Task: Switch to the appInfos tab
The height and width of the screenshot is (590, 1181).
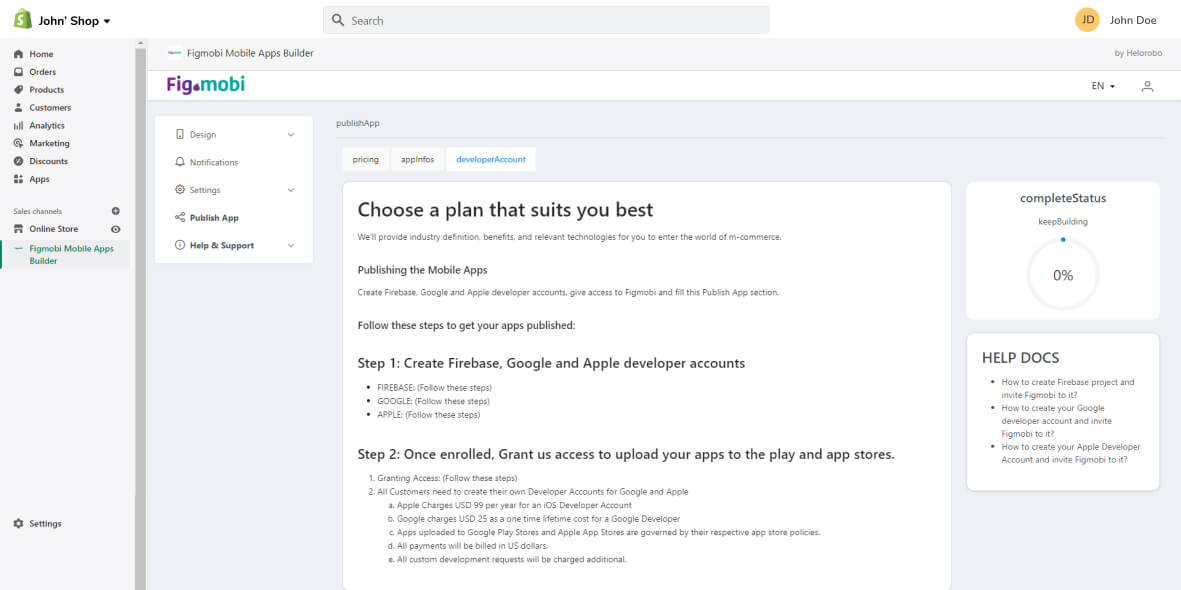Action: (x=417, y=160)
